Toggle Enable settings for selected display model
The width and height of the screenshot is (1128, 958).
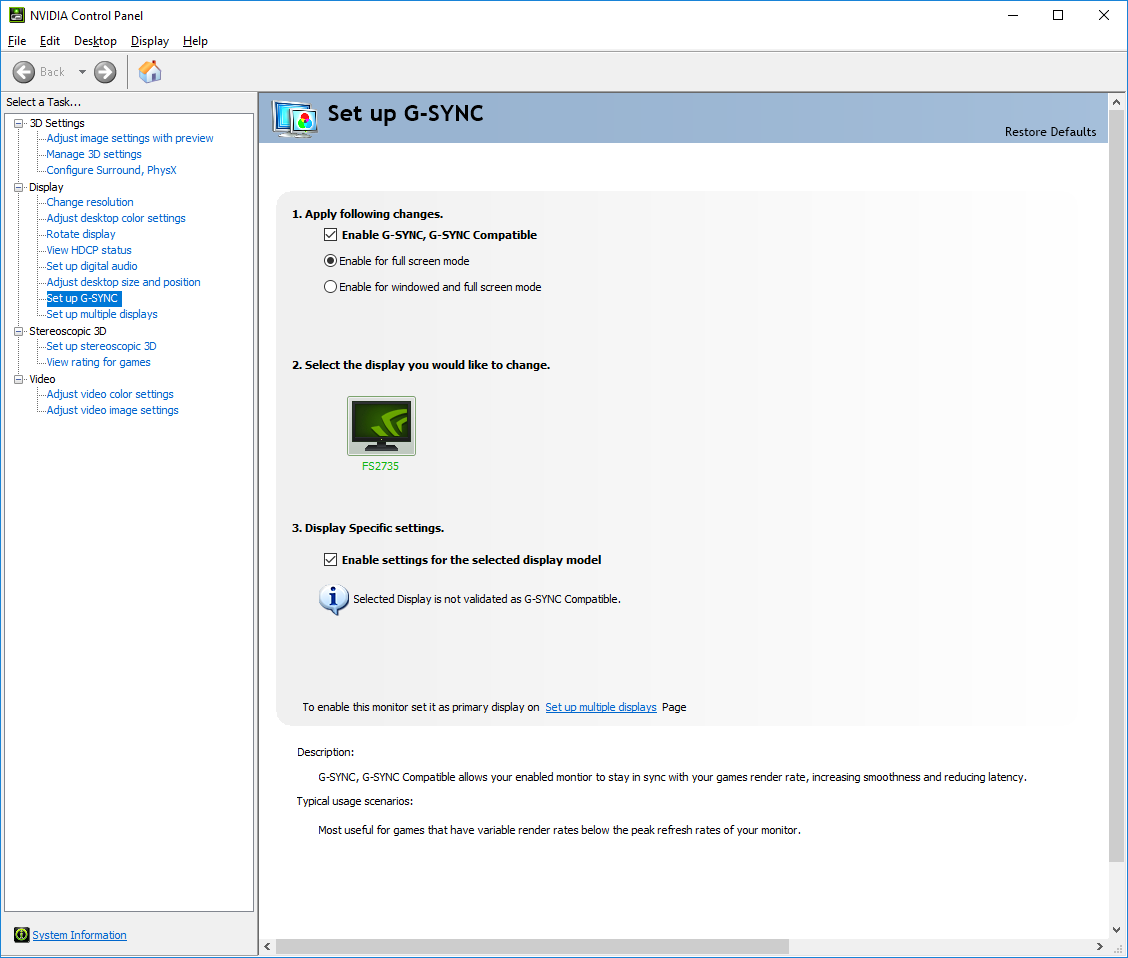coord(330,560)
